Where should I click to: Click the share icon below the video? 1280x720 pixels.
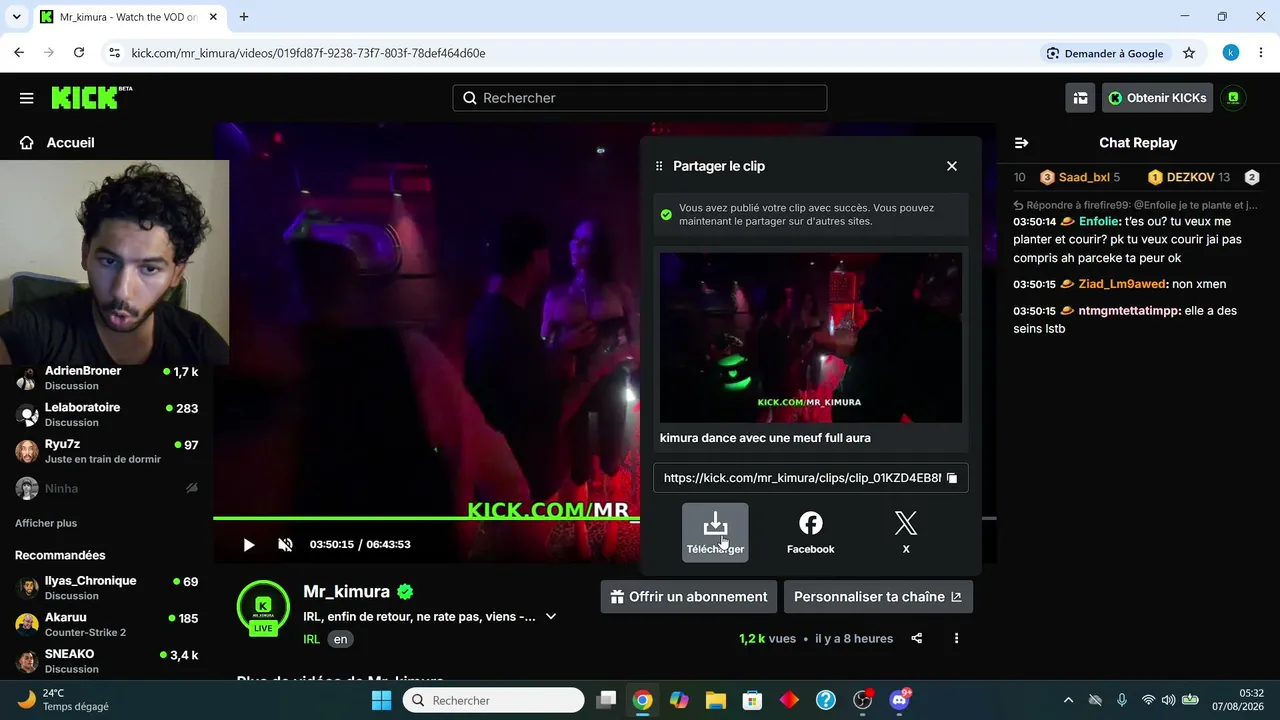[x=916, y=639]
